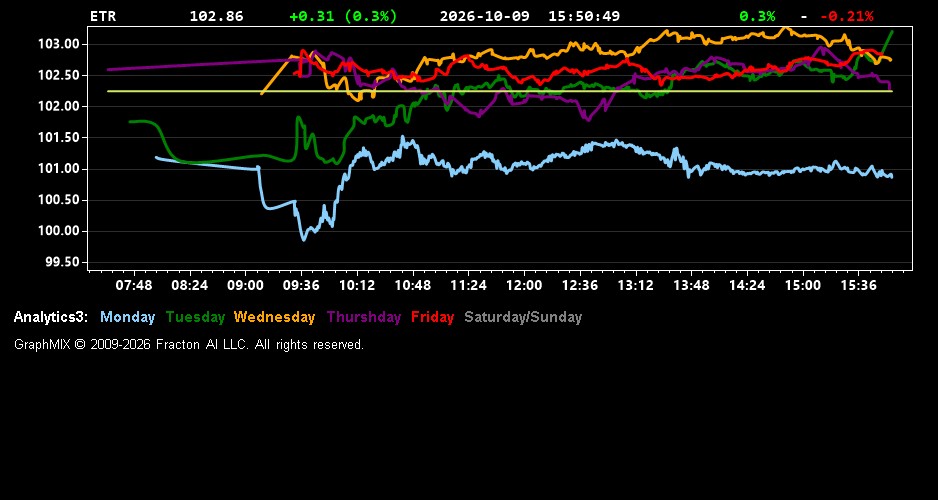Click the 101.50 price axis label
This screenshot has width=938, height=500.
[59, 138]
